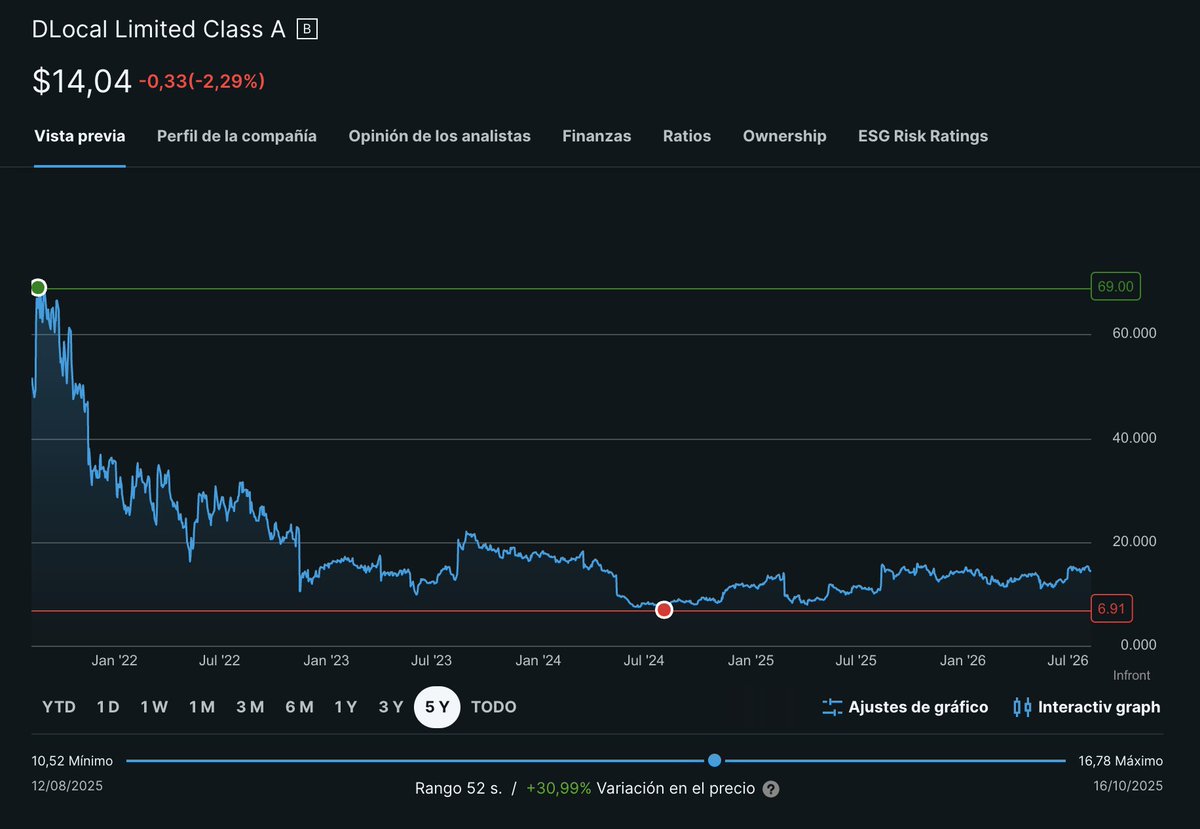Open Interactiv graph link

tap(1087, 707)
